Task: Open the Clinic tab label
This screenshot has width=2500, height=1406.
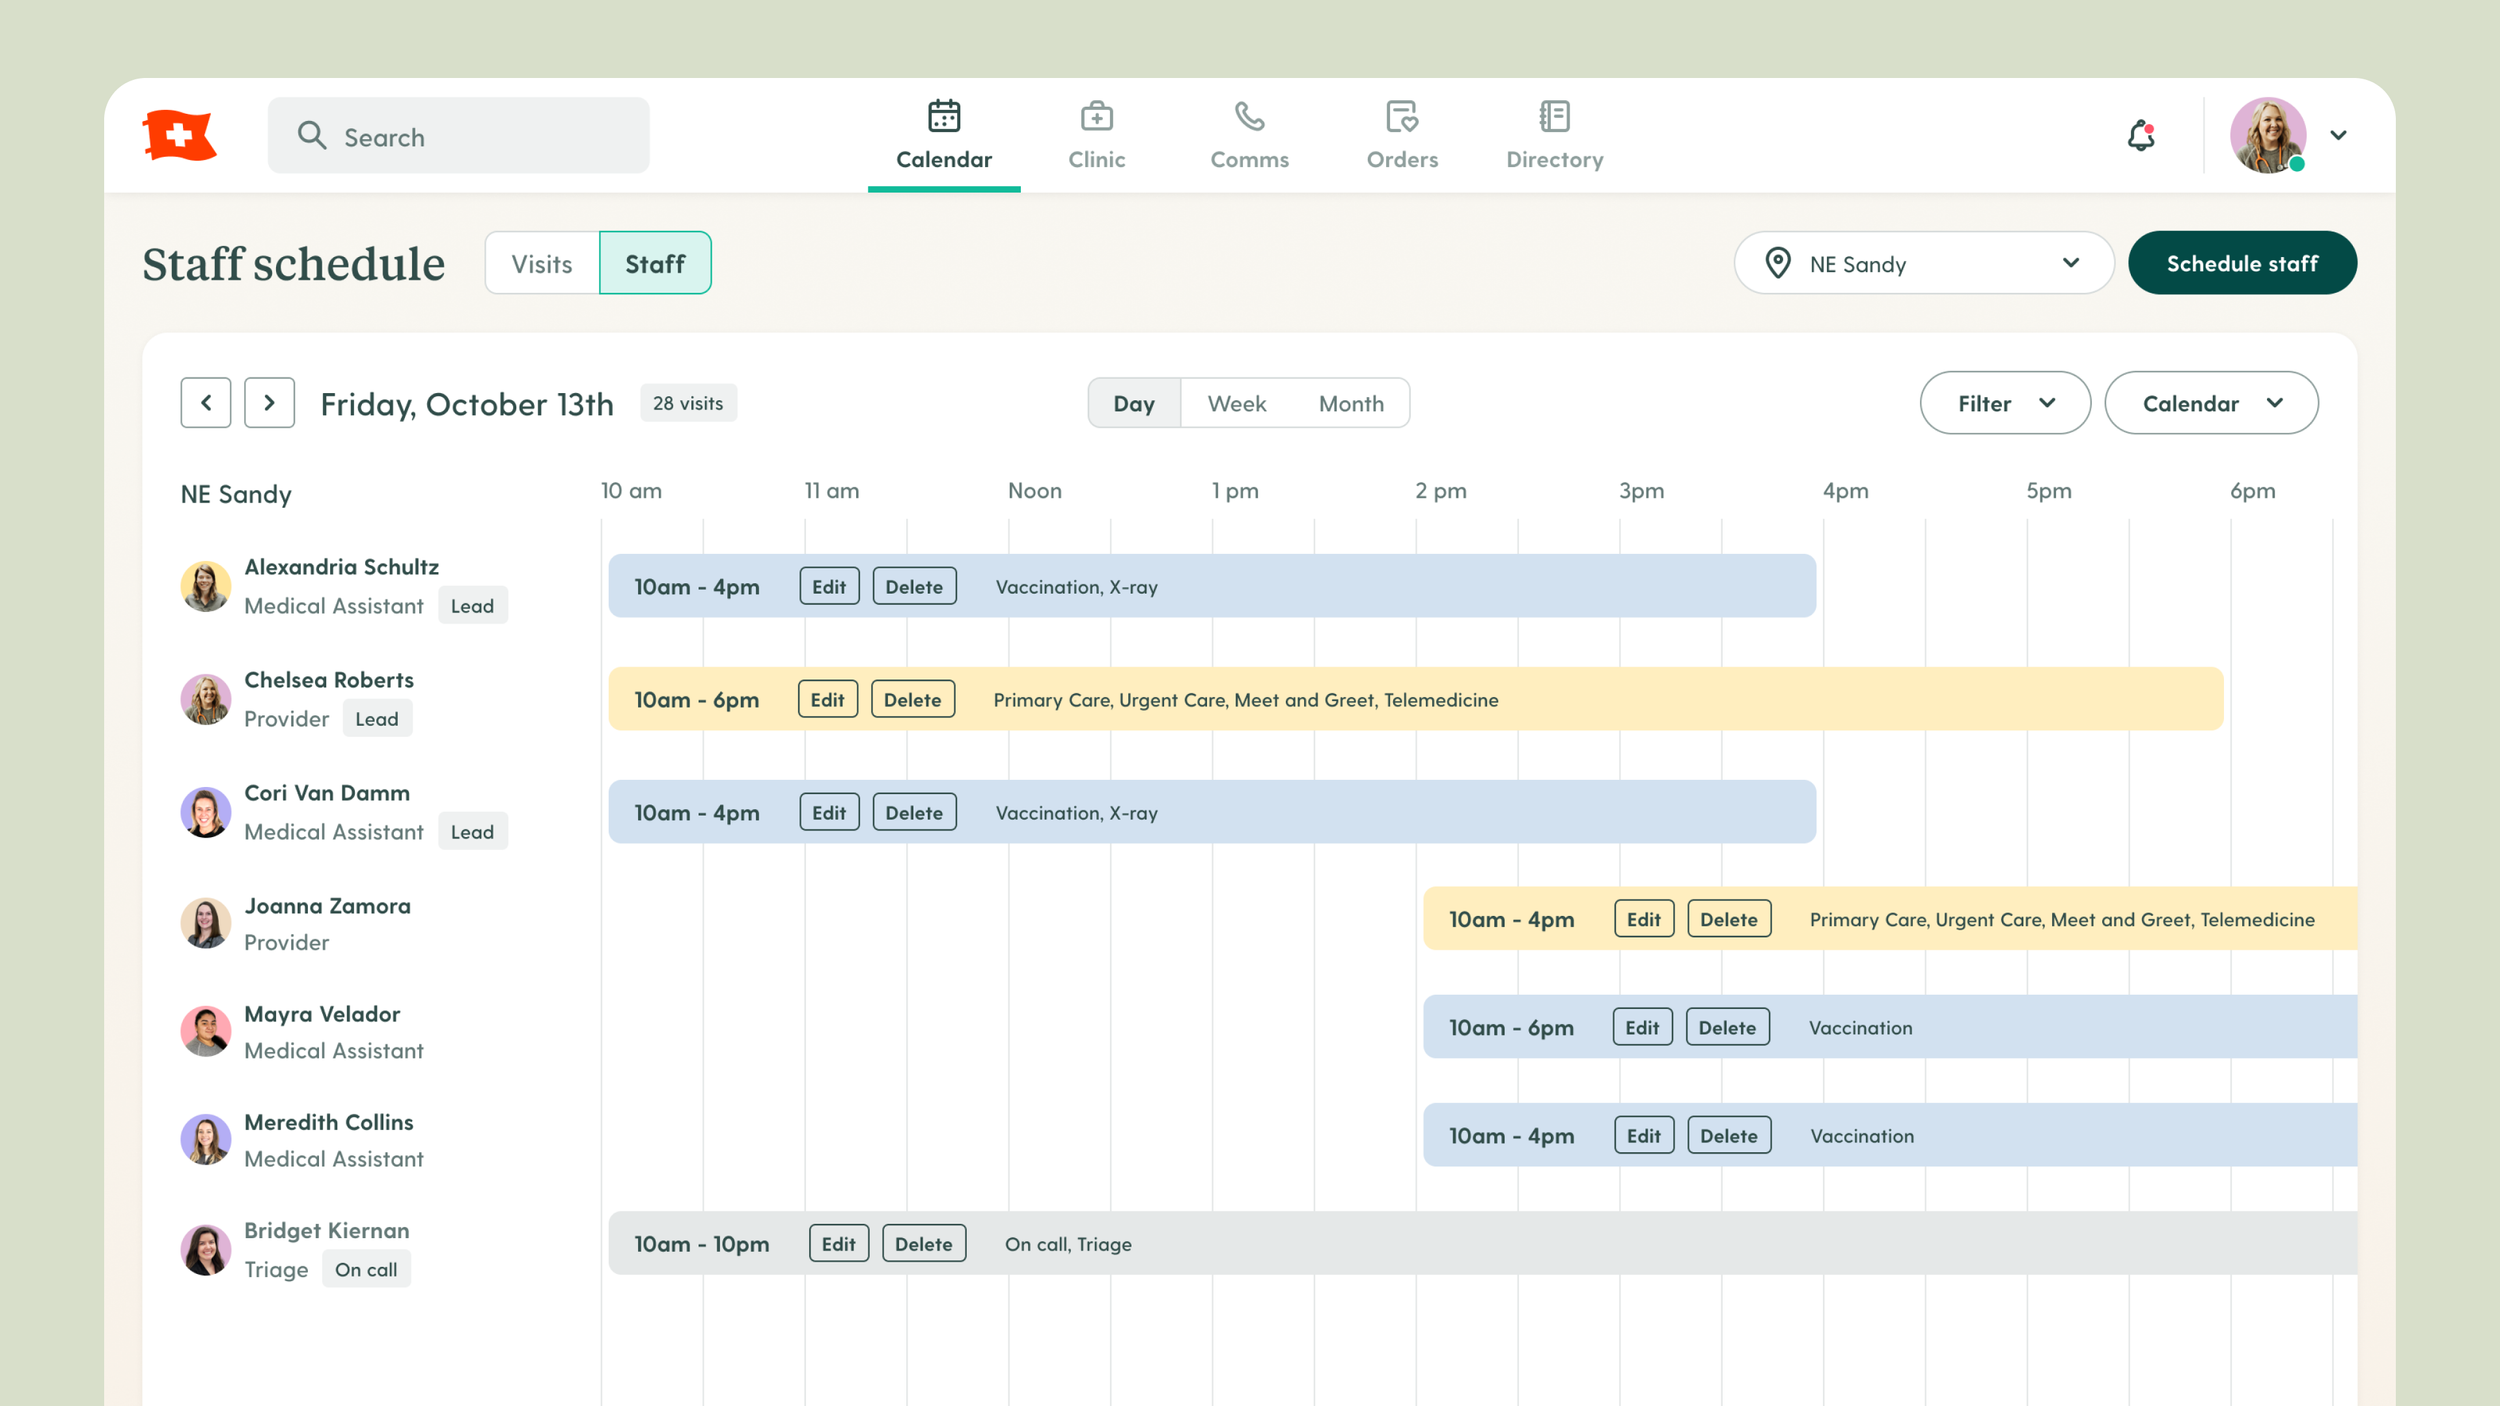Action: pos(1097,159)
